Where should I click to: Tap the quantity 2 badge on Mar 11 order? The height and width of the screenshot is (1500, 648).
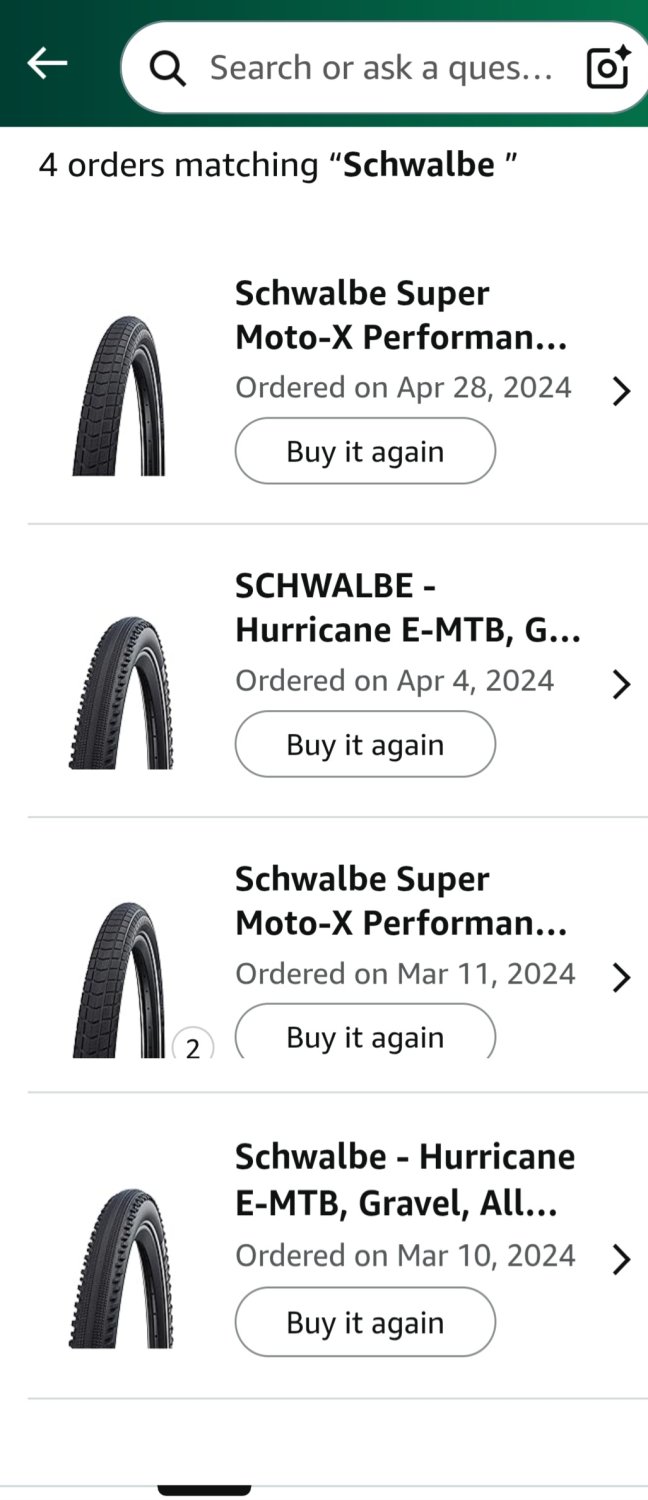(193, 1048)
